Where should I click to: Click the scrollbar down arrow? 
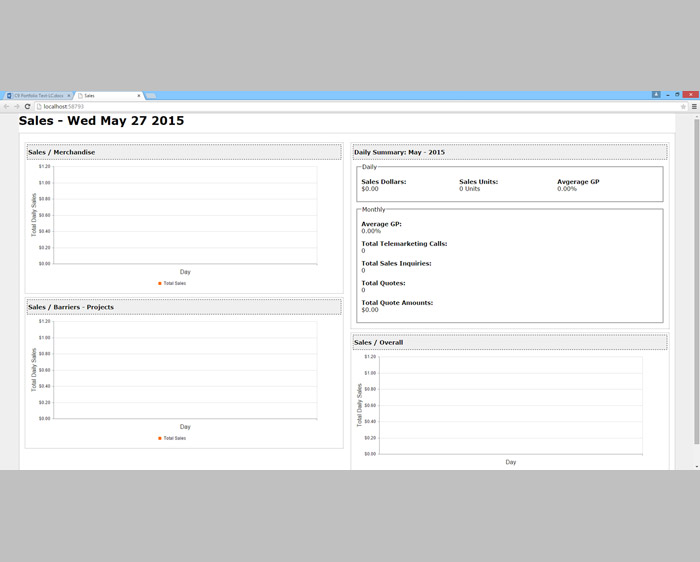696,466
